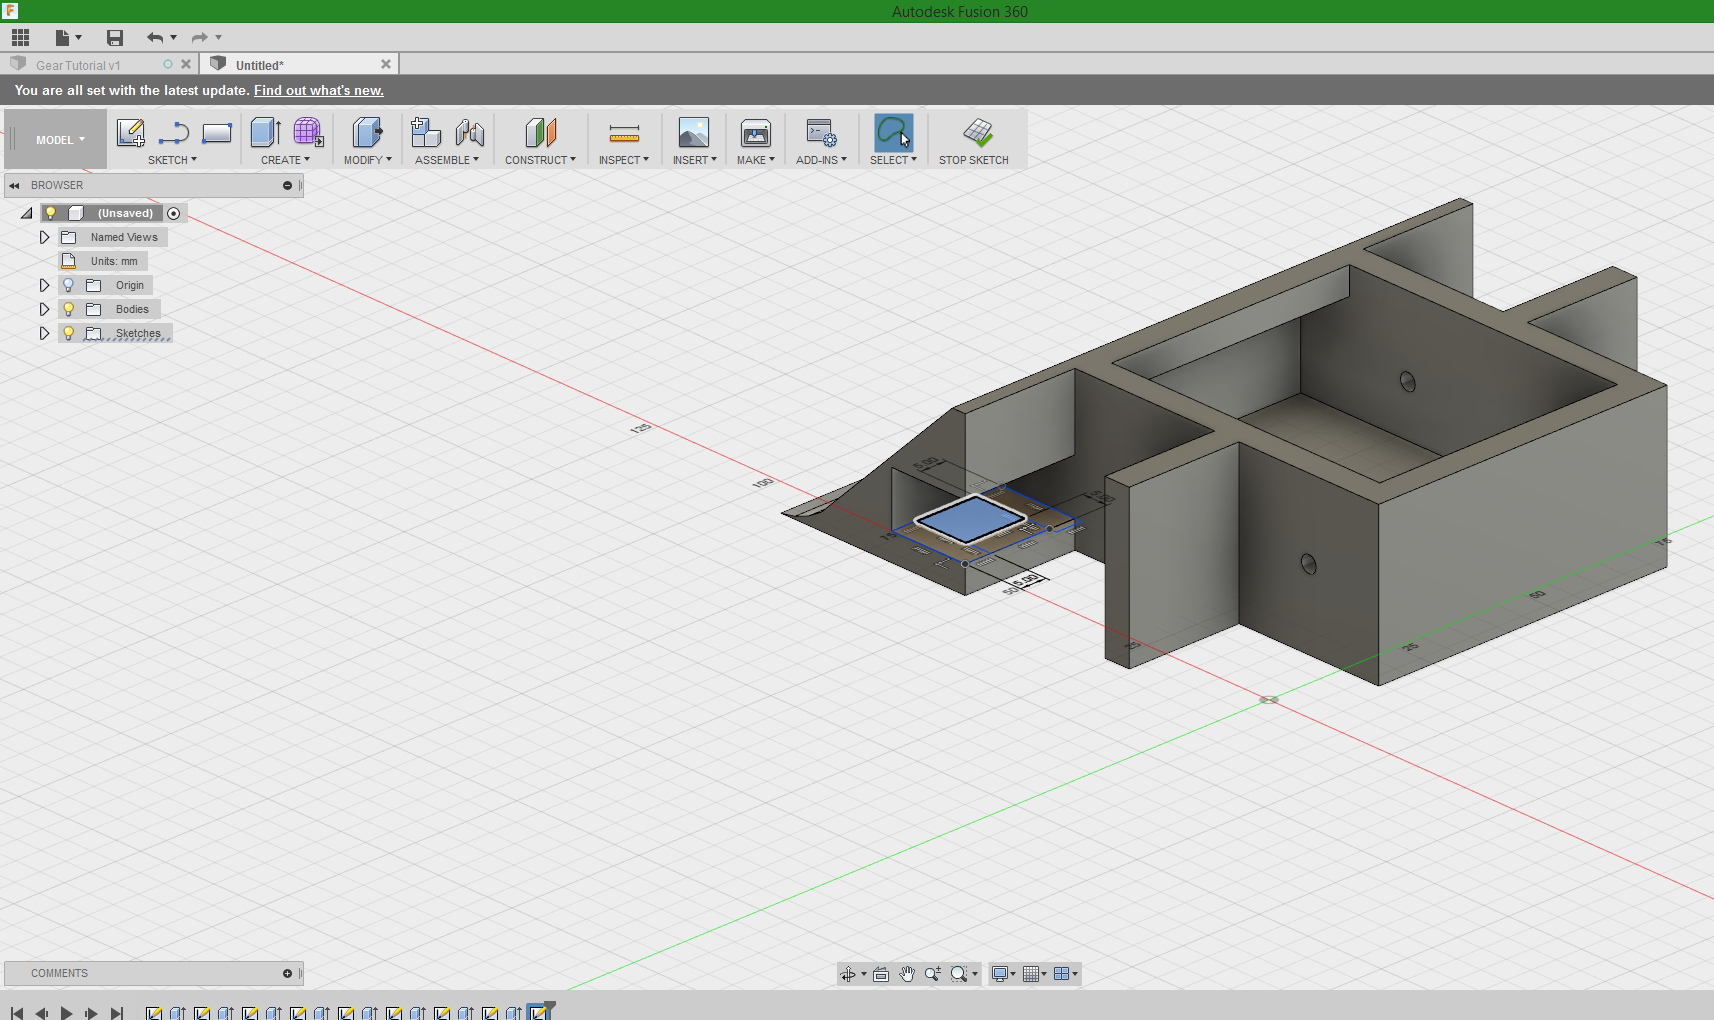The image size is (1714, 1020).
Task: Click STOP SKETCH to finish sketching
Action: (x=975, y=140)
